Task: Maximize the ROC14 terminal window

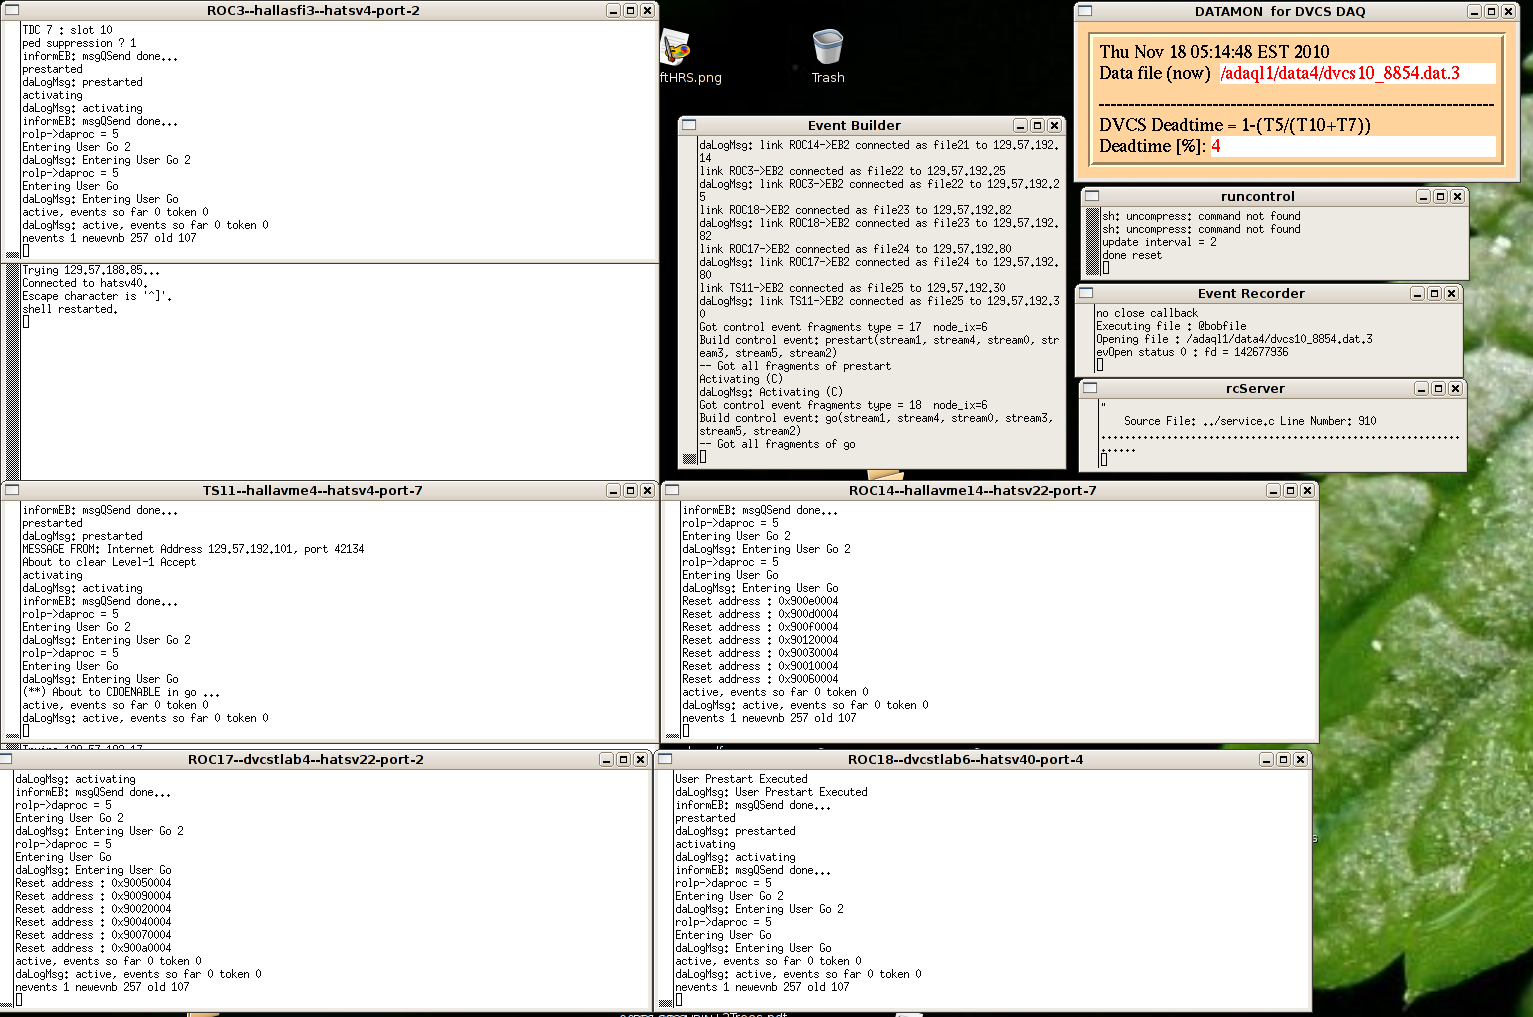Action: coord(1290,491)
